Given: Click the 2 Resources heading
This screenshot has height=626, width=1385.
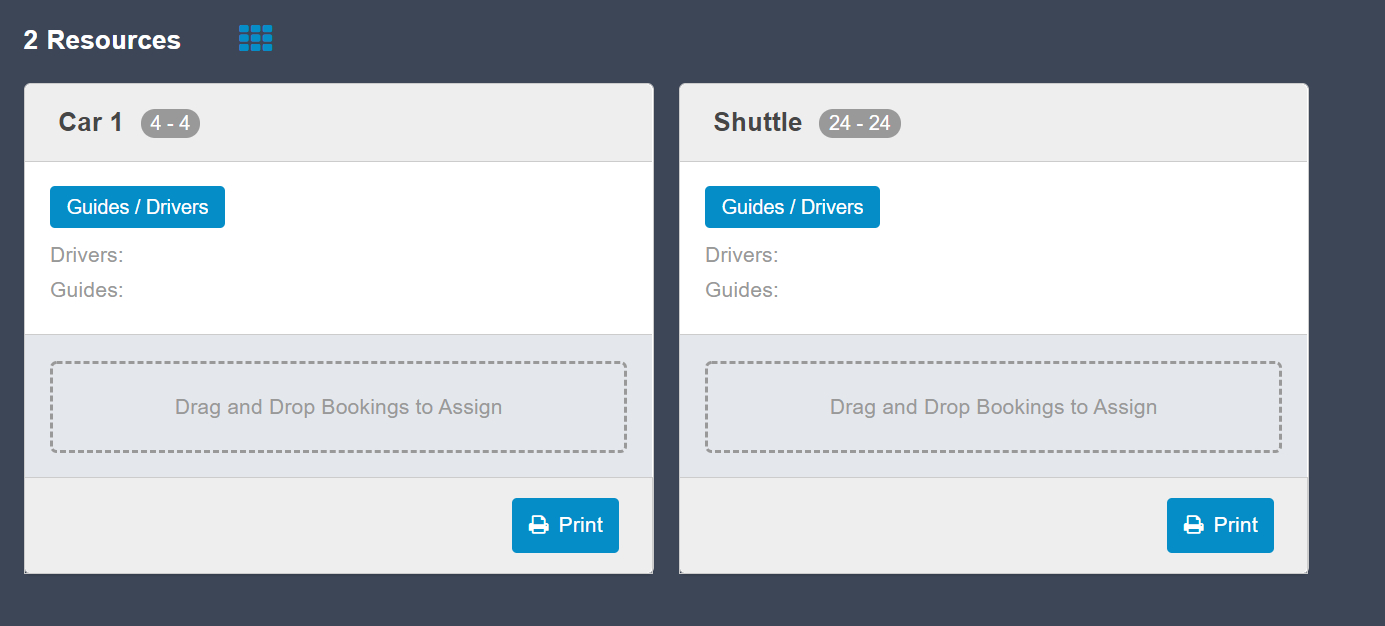Looking at the screenshot, I should (x=102, y=40).
